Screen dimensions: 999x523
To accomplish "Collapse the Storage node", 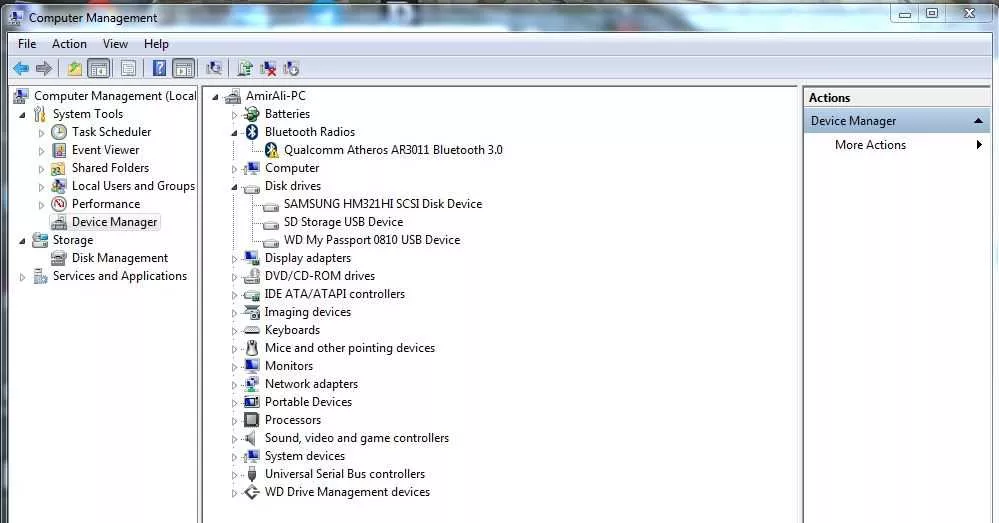I will click(x=22, y=241).
